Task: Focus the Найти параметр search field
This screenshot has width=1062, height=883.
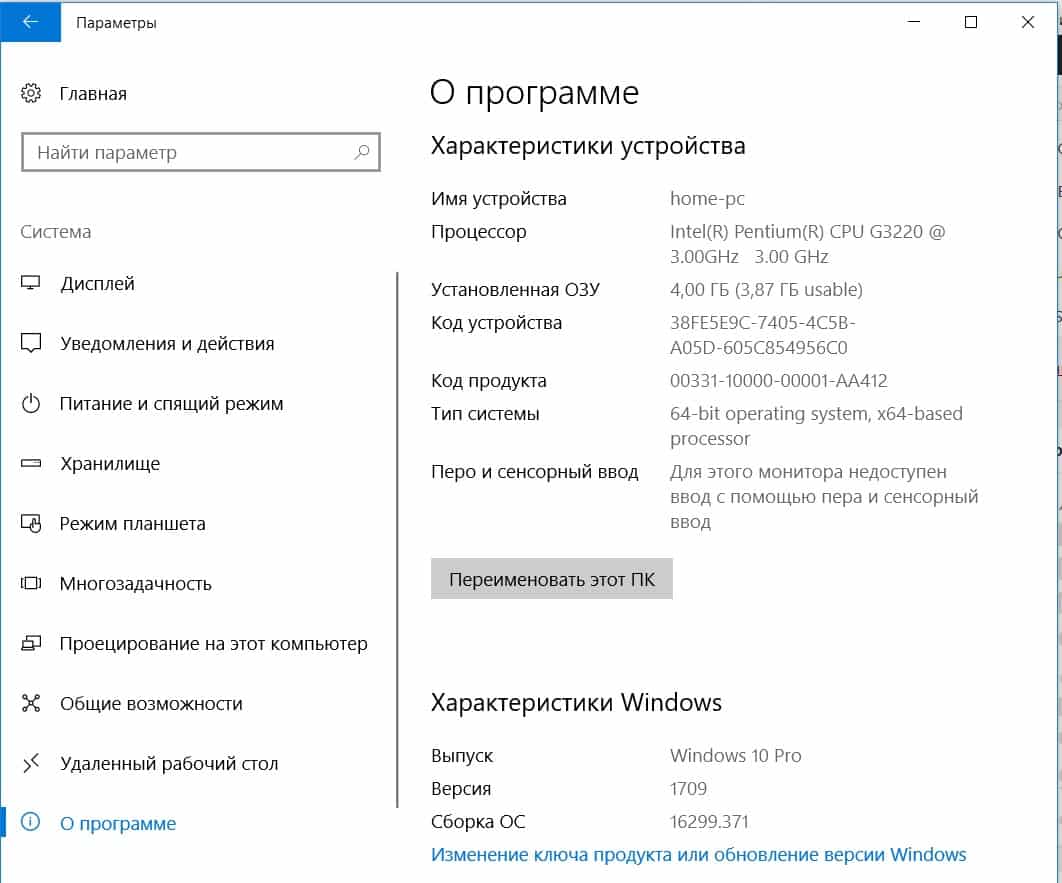Action: coord(190,153)
